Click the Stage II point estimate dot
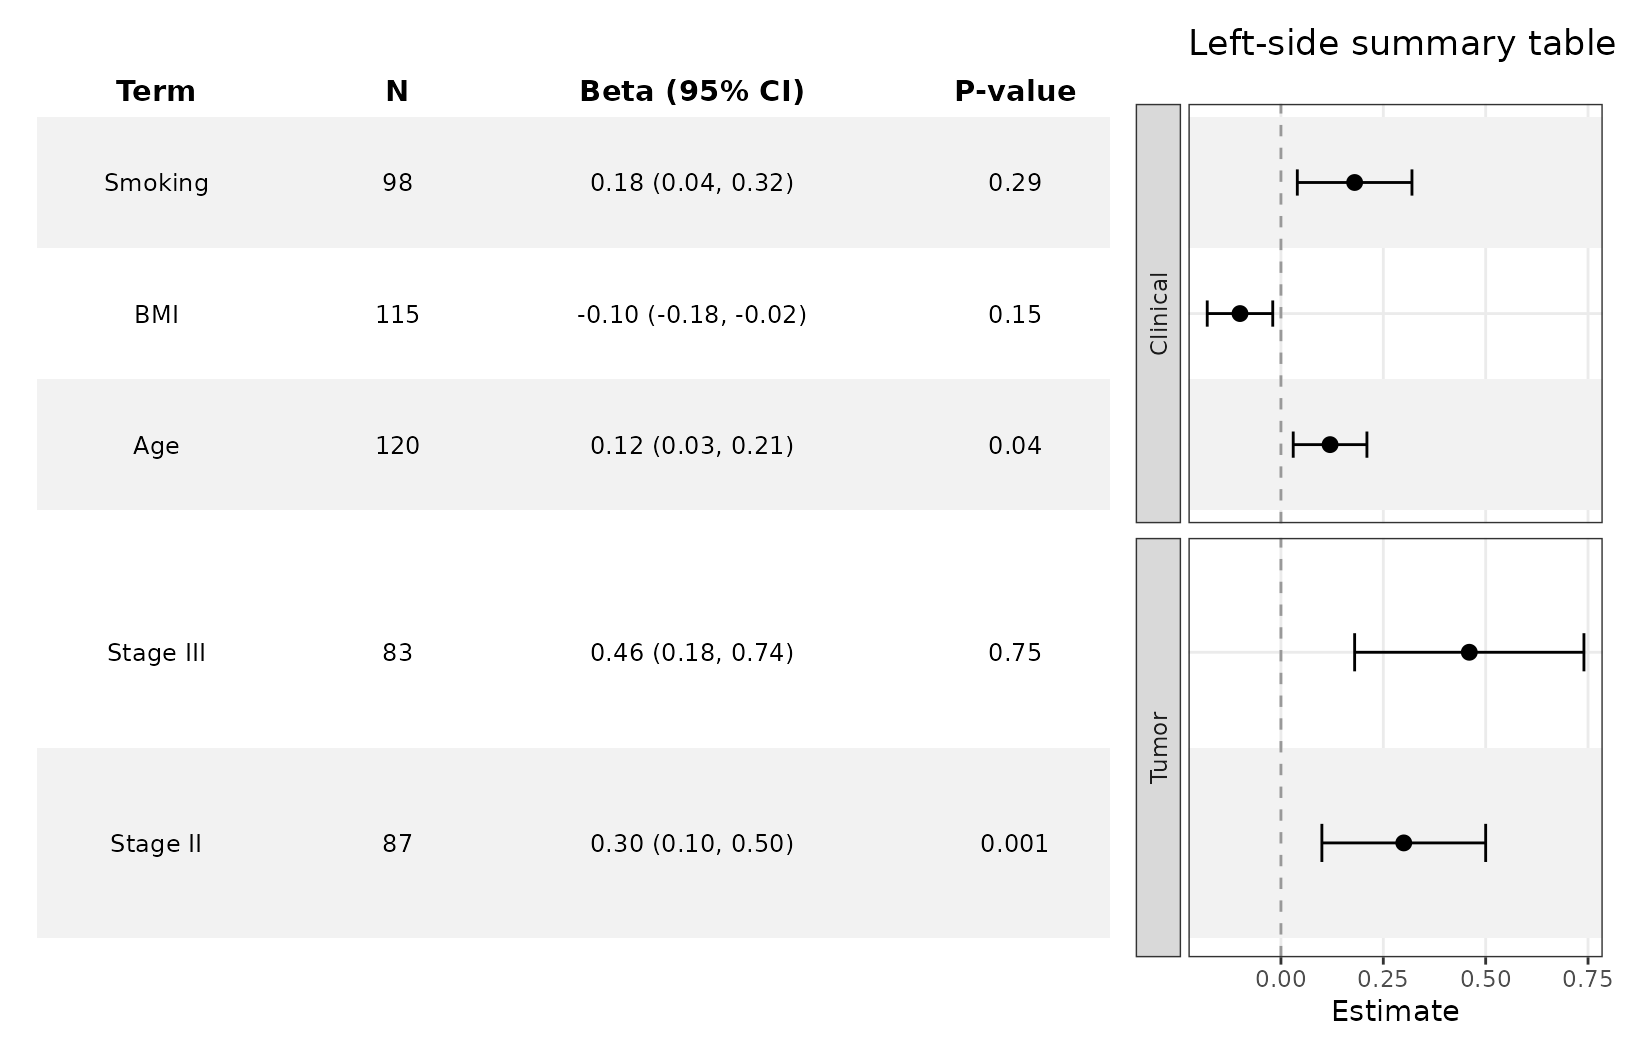The height and width of the screenshot is (1056, 1632). (1403, 843)
